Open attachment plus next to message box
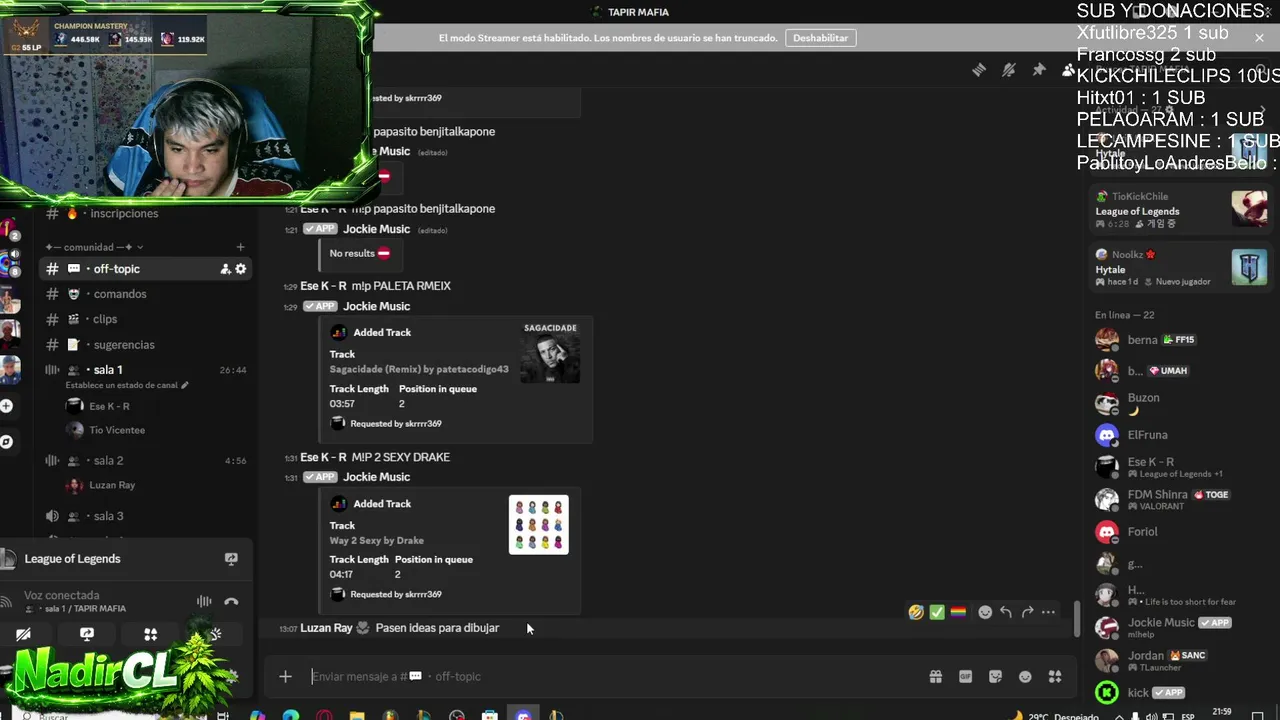Image resolution: width=1280 pixels, height=720 pixels. 285,677
